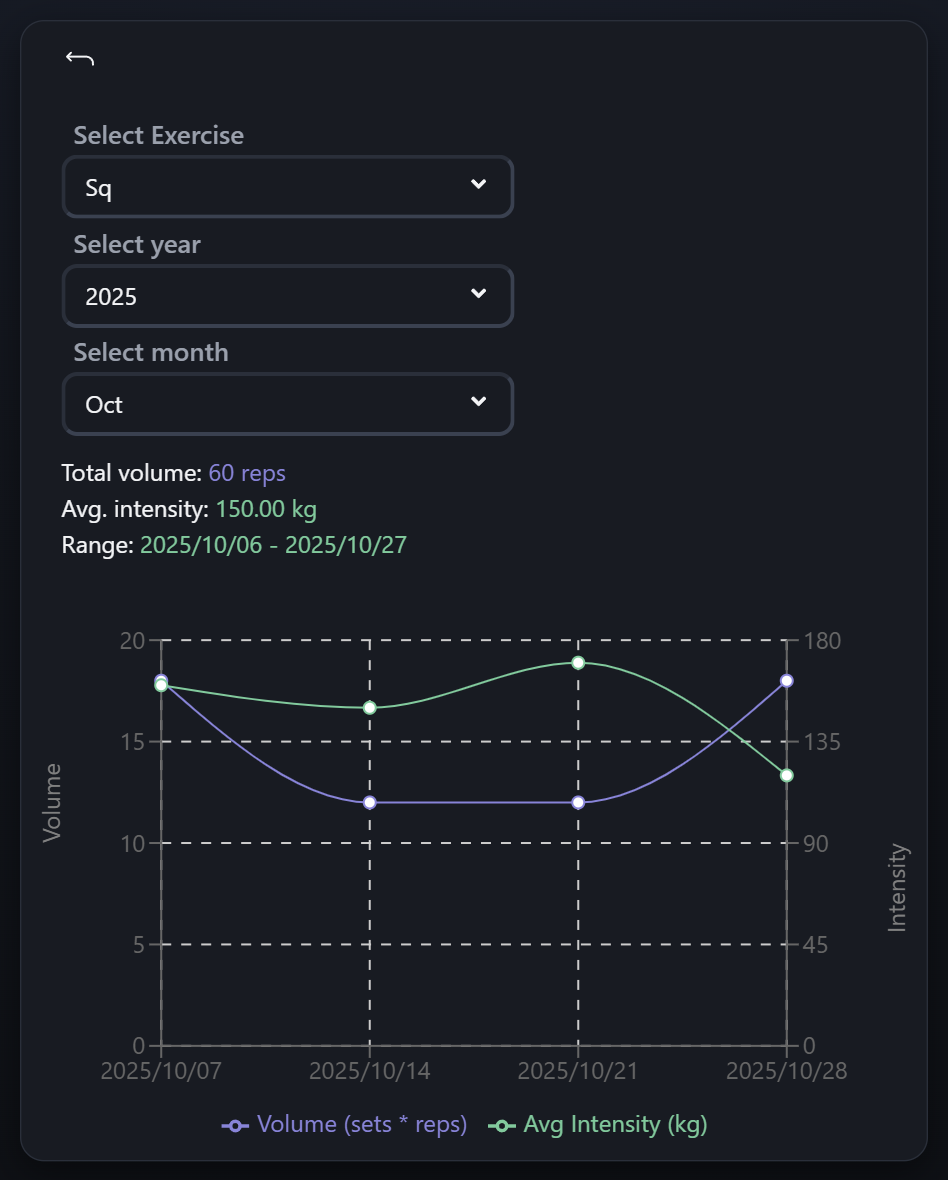Click the 135 tick on the intensity axis
The height and width of the screenshot is (1180, 948).
coord(822,742)
